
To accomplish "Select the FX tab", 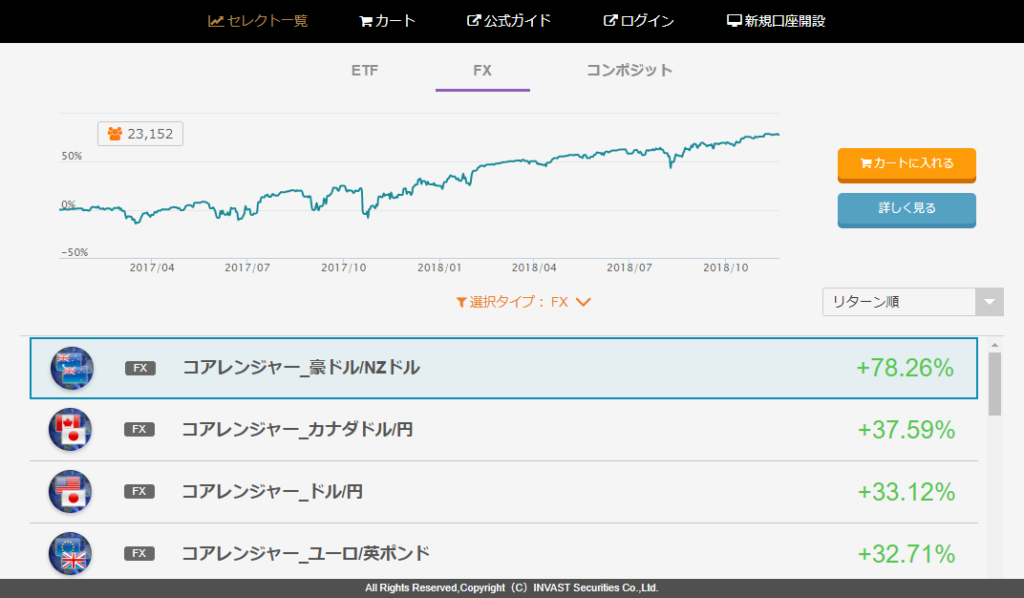I will [483, 71].
